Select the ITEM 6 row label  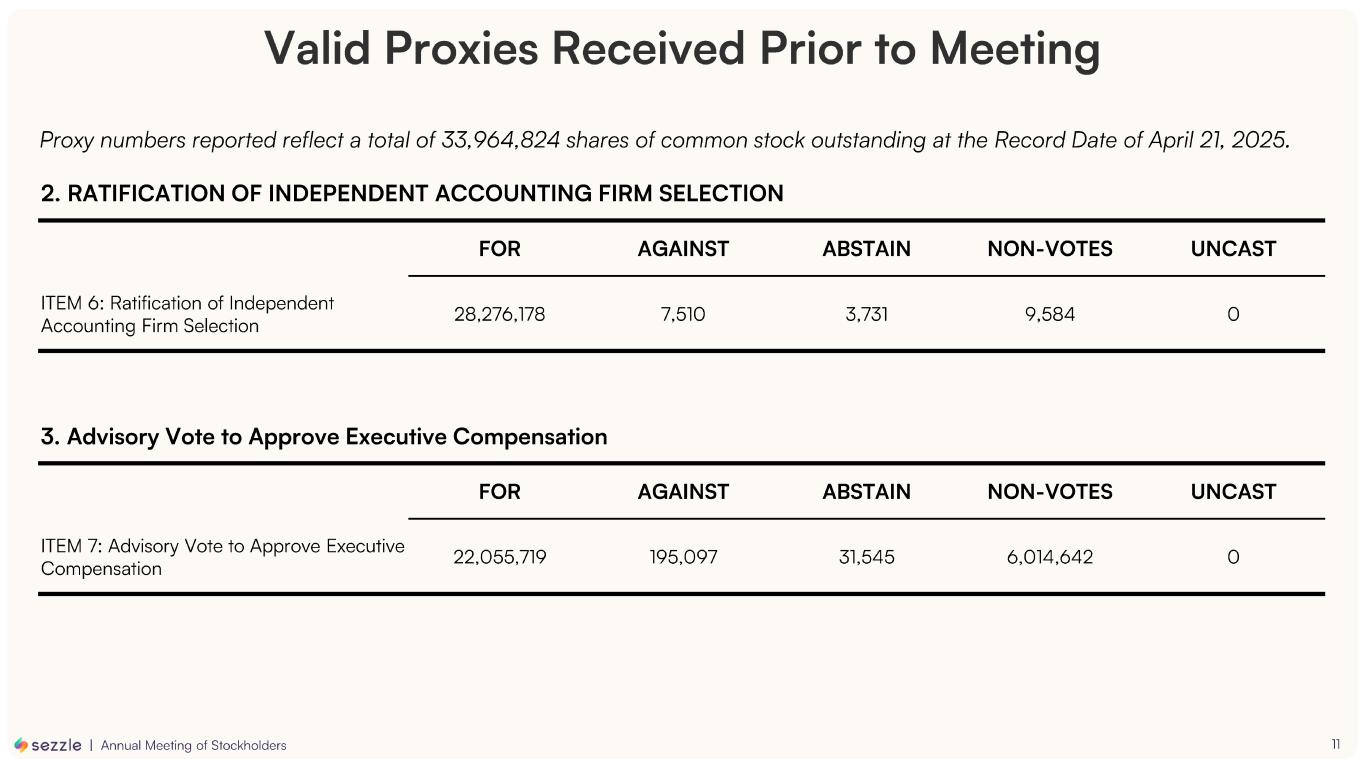pyautogui.click(x=187, y=314)
